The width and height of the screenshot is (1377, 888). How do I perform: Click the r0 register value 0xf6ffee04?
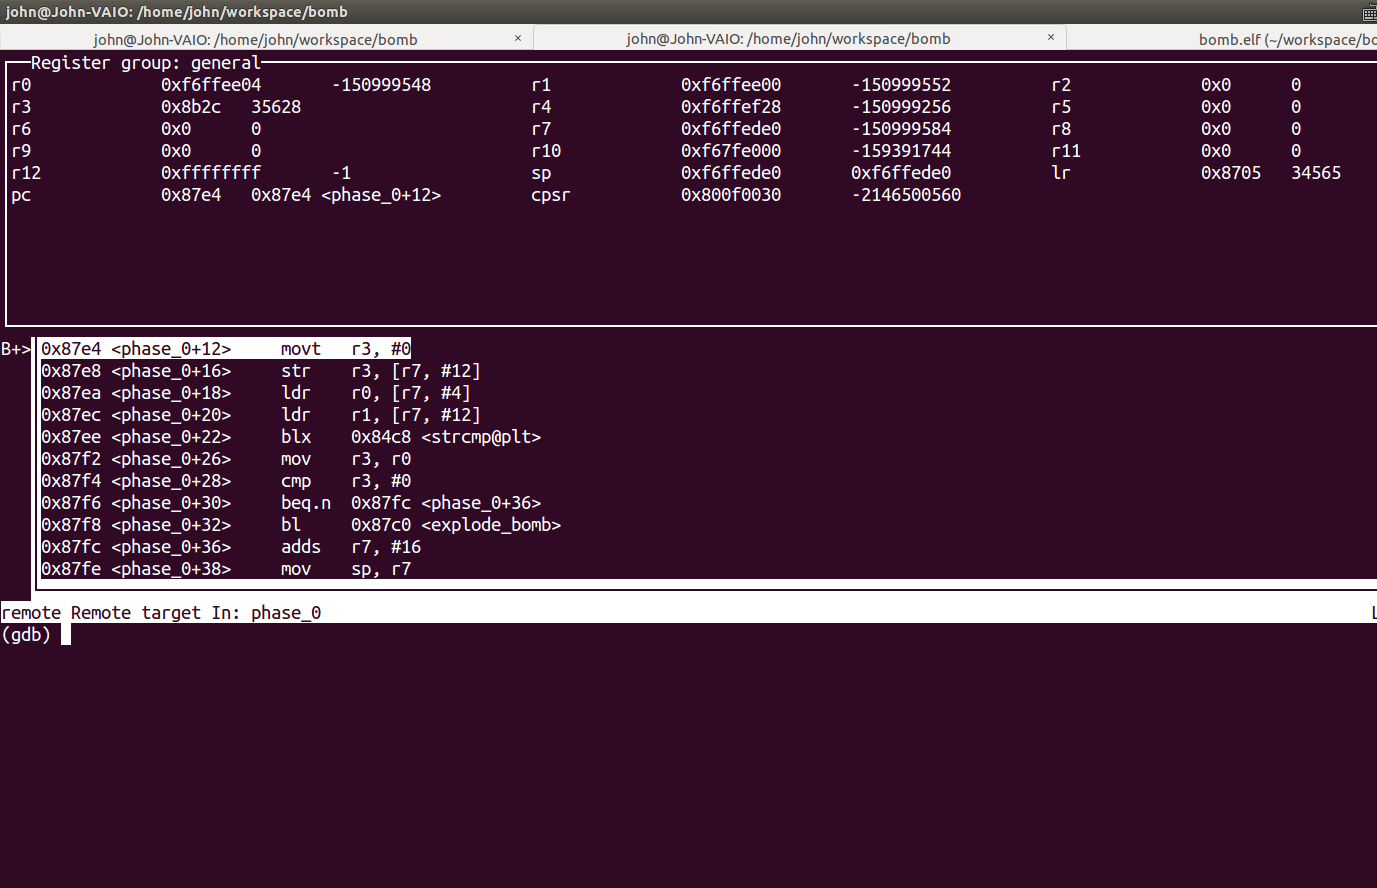[x=211, y=85]
